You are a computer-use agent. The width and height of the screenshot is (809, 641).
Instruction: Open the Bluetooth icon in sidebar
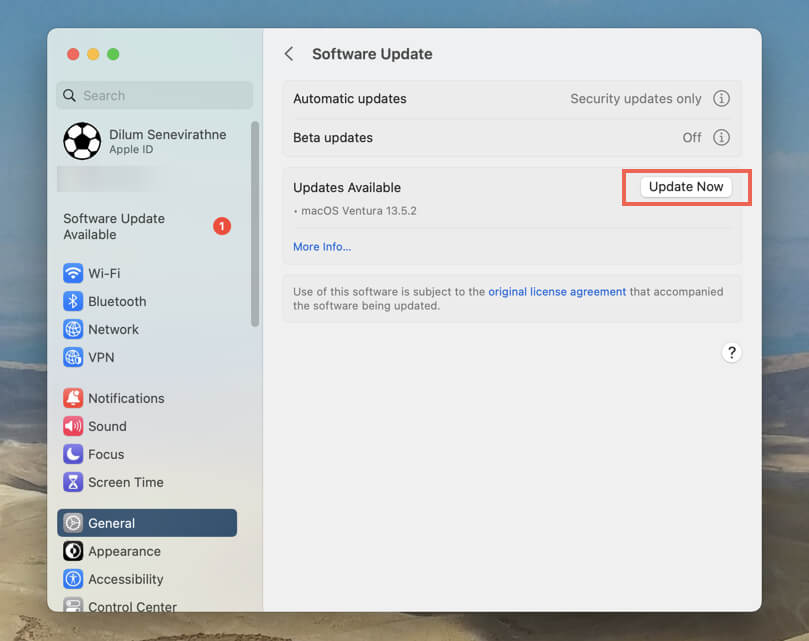click(73, 301)
